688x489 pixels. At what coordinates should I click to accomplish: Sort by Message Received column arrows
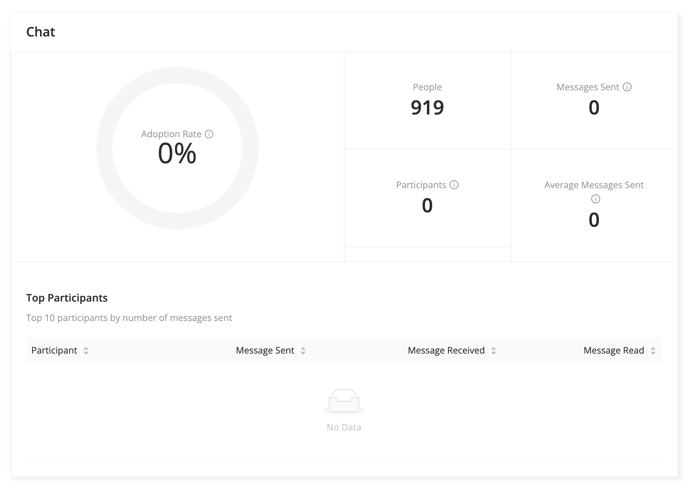[494, 351]
